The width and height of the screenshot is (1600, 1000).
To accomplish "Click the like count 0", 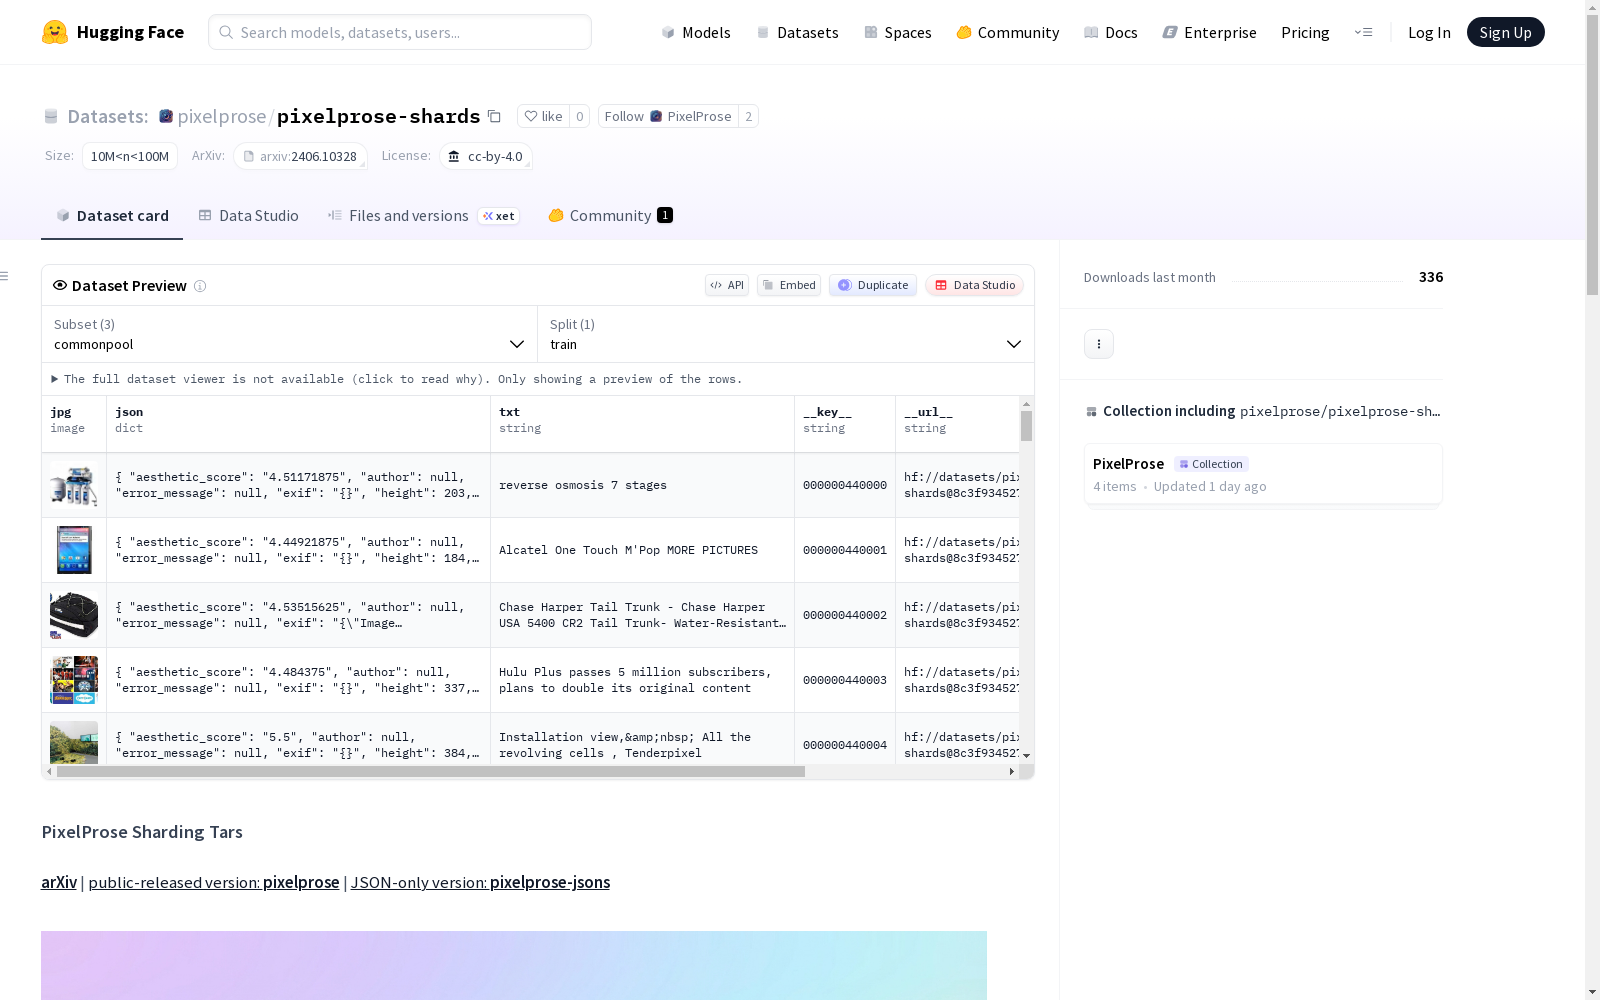I will point(580,116).
